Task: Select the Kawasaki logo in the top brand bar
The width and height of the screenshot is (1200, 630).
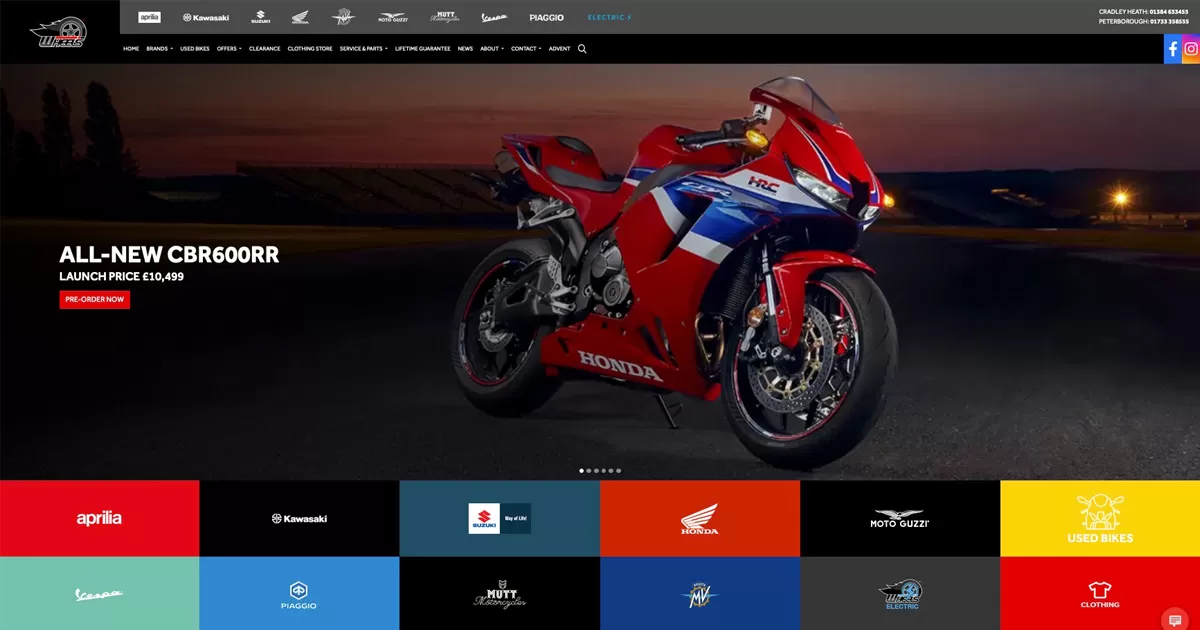Action: click(206, 18)
